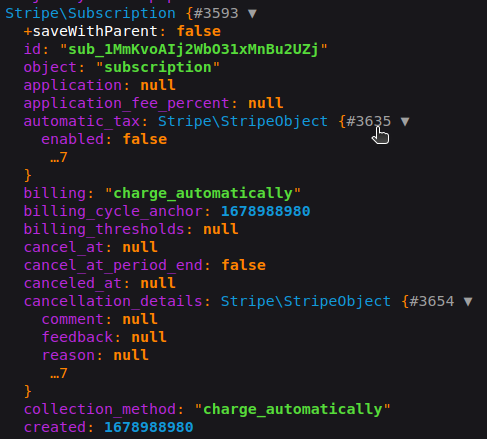The height and width of the screenshot is (439, 487).
Task: Click the Stripe\StripeObject class beside cancellation_details
Action: click(x=306, y=301)
